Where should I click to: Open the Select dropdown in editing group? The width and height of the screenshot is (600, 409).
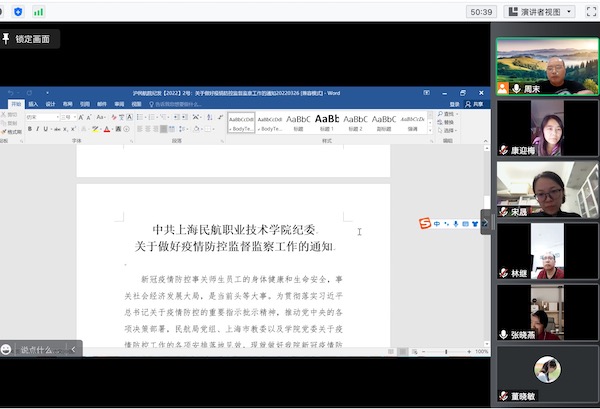448,130
